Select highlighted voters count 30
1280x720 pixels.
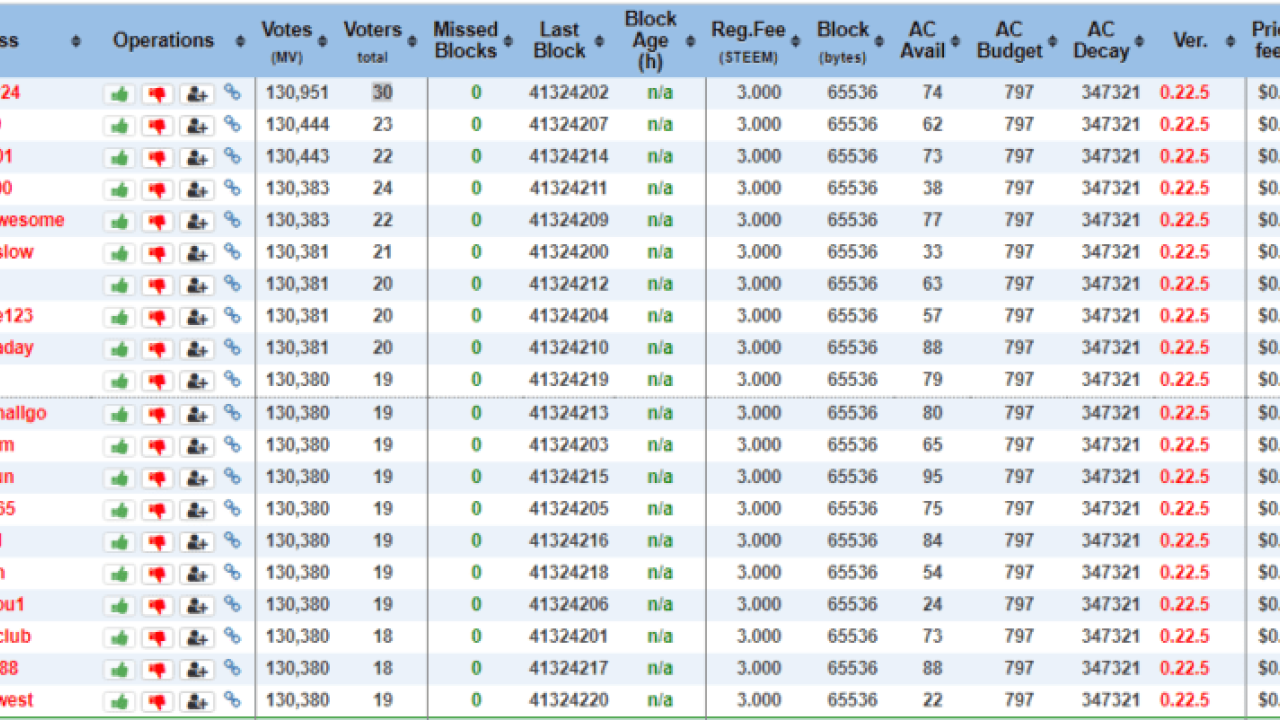point(382,92)
